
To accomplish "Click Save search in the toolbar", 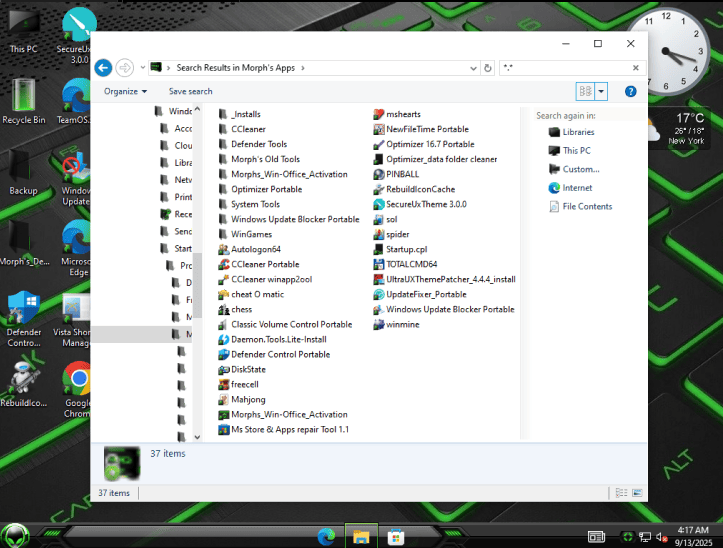I will 190,91.
